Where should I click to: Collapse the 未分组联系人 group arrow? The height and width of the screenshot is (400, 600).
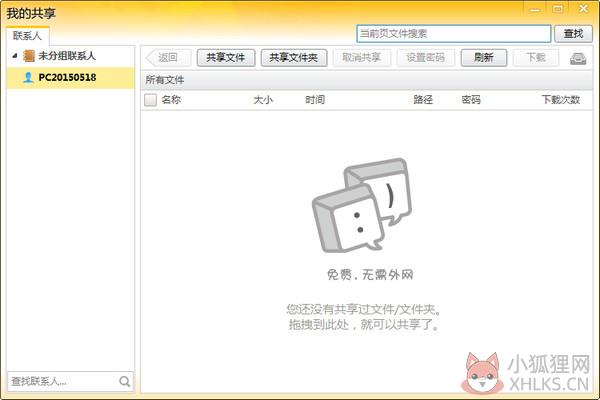click(15, 56)
